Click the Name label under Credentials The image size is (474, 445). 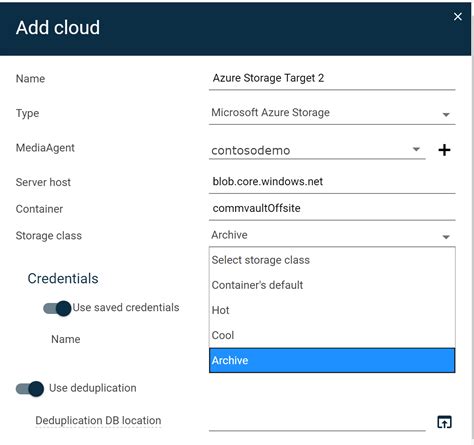(66, 339)
